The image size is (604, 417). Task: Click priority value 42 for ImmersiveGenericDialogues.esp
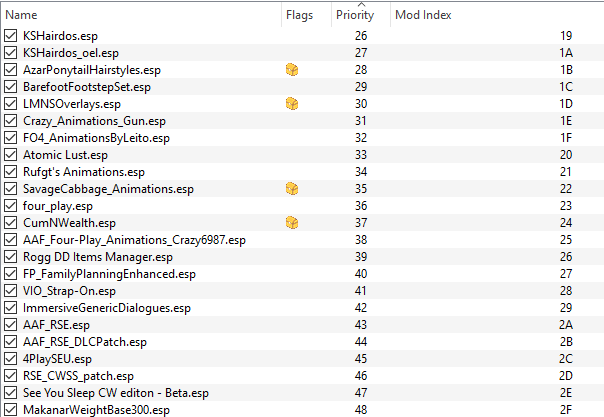tap(361, 308)
